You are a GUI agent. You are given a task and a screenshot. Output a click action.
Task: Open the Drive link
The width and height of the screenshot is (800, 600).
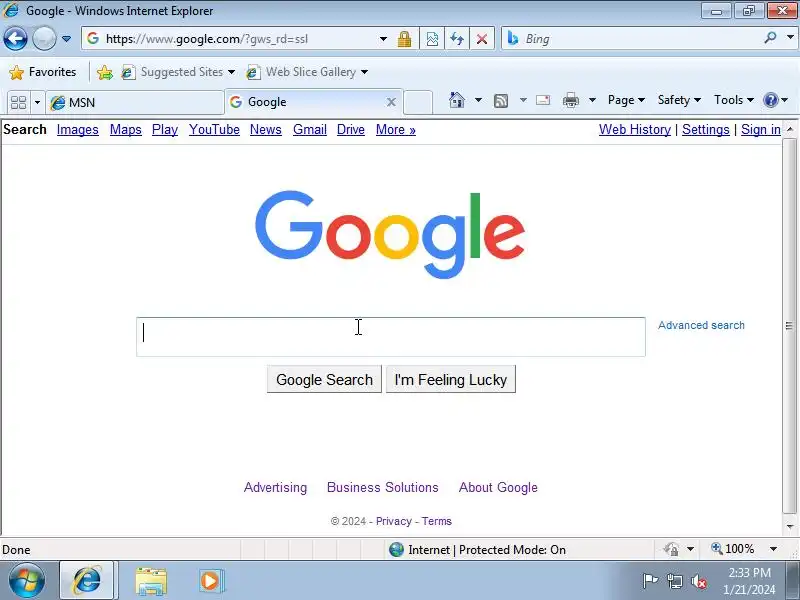point(351,130)
